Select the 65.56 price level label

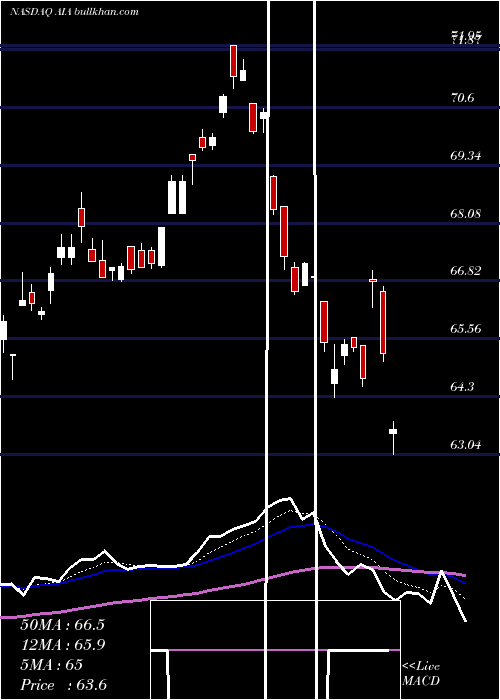466,329
